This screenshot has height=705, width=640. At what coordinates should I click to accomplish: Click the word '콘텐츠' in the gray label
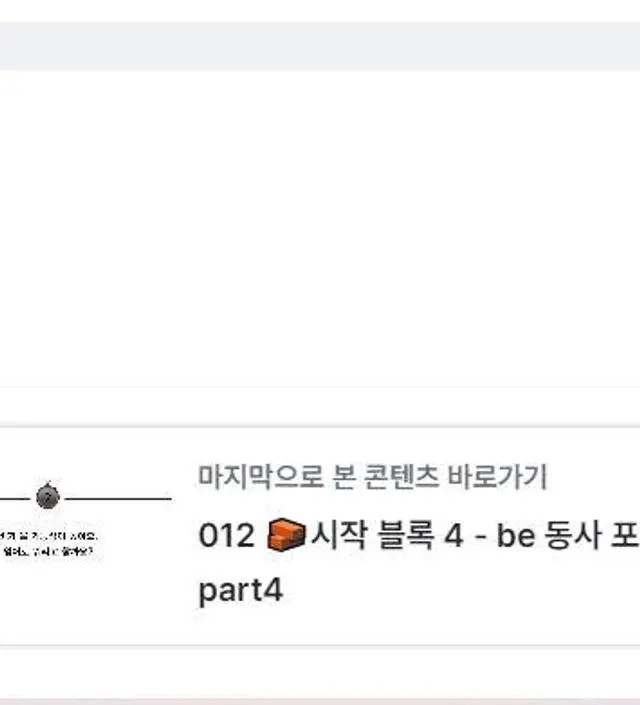[x=412, y=477]
